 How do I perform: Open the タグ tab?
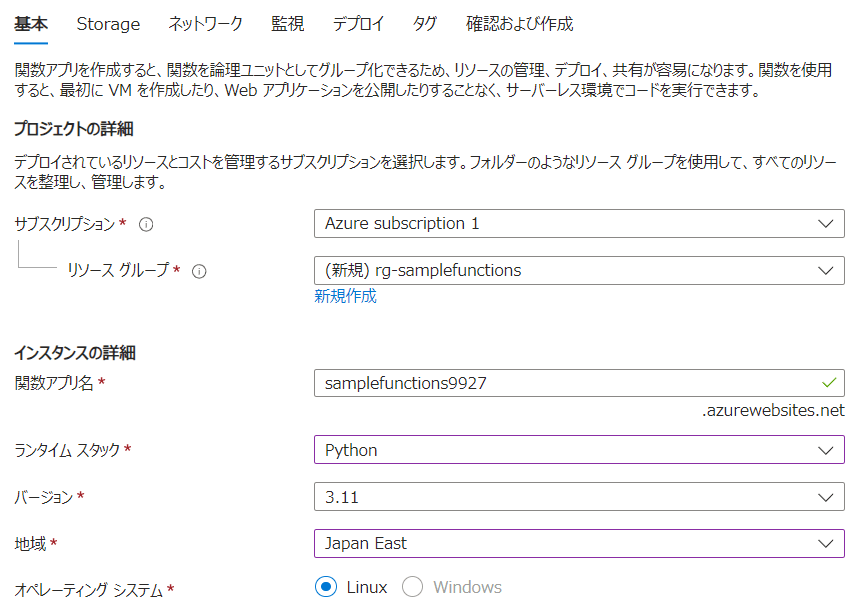[425, 24]
